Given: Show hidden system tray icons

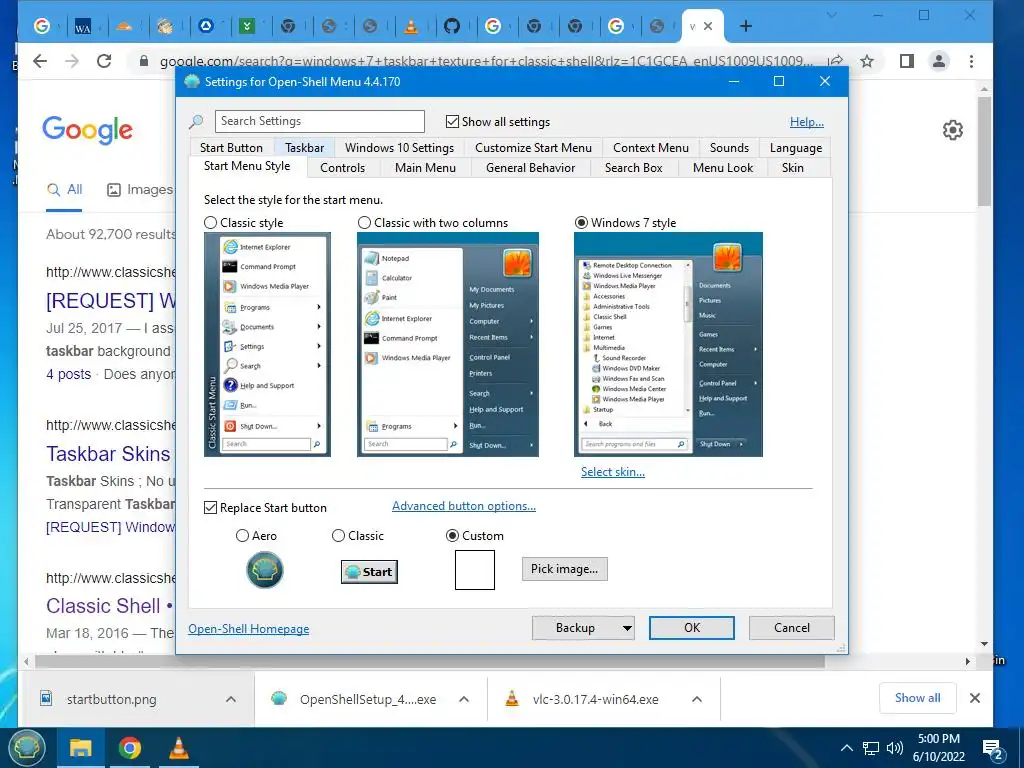Looking at the screenshot, I should point(846,748).
